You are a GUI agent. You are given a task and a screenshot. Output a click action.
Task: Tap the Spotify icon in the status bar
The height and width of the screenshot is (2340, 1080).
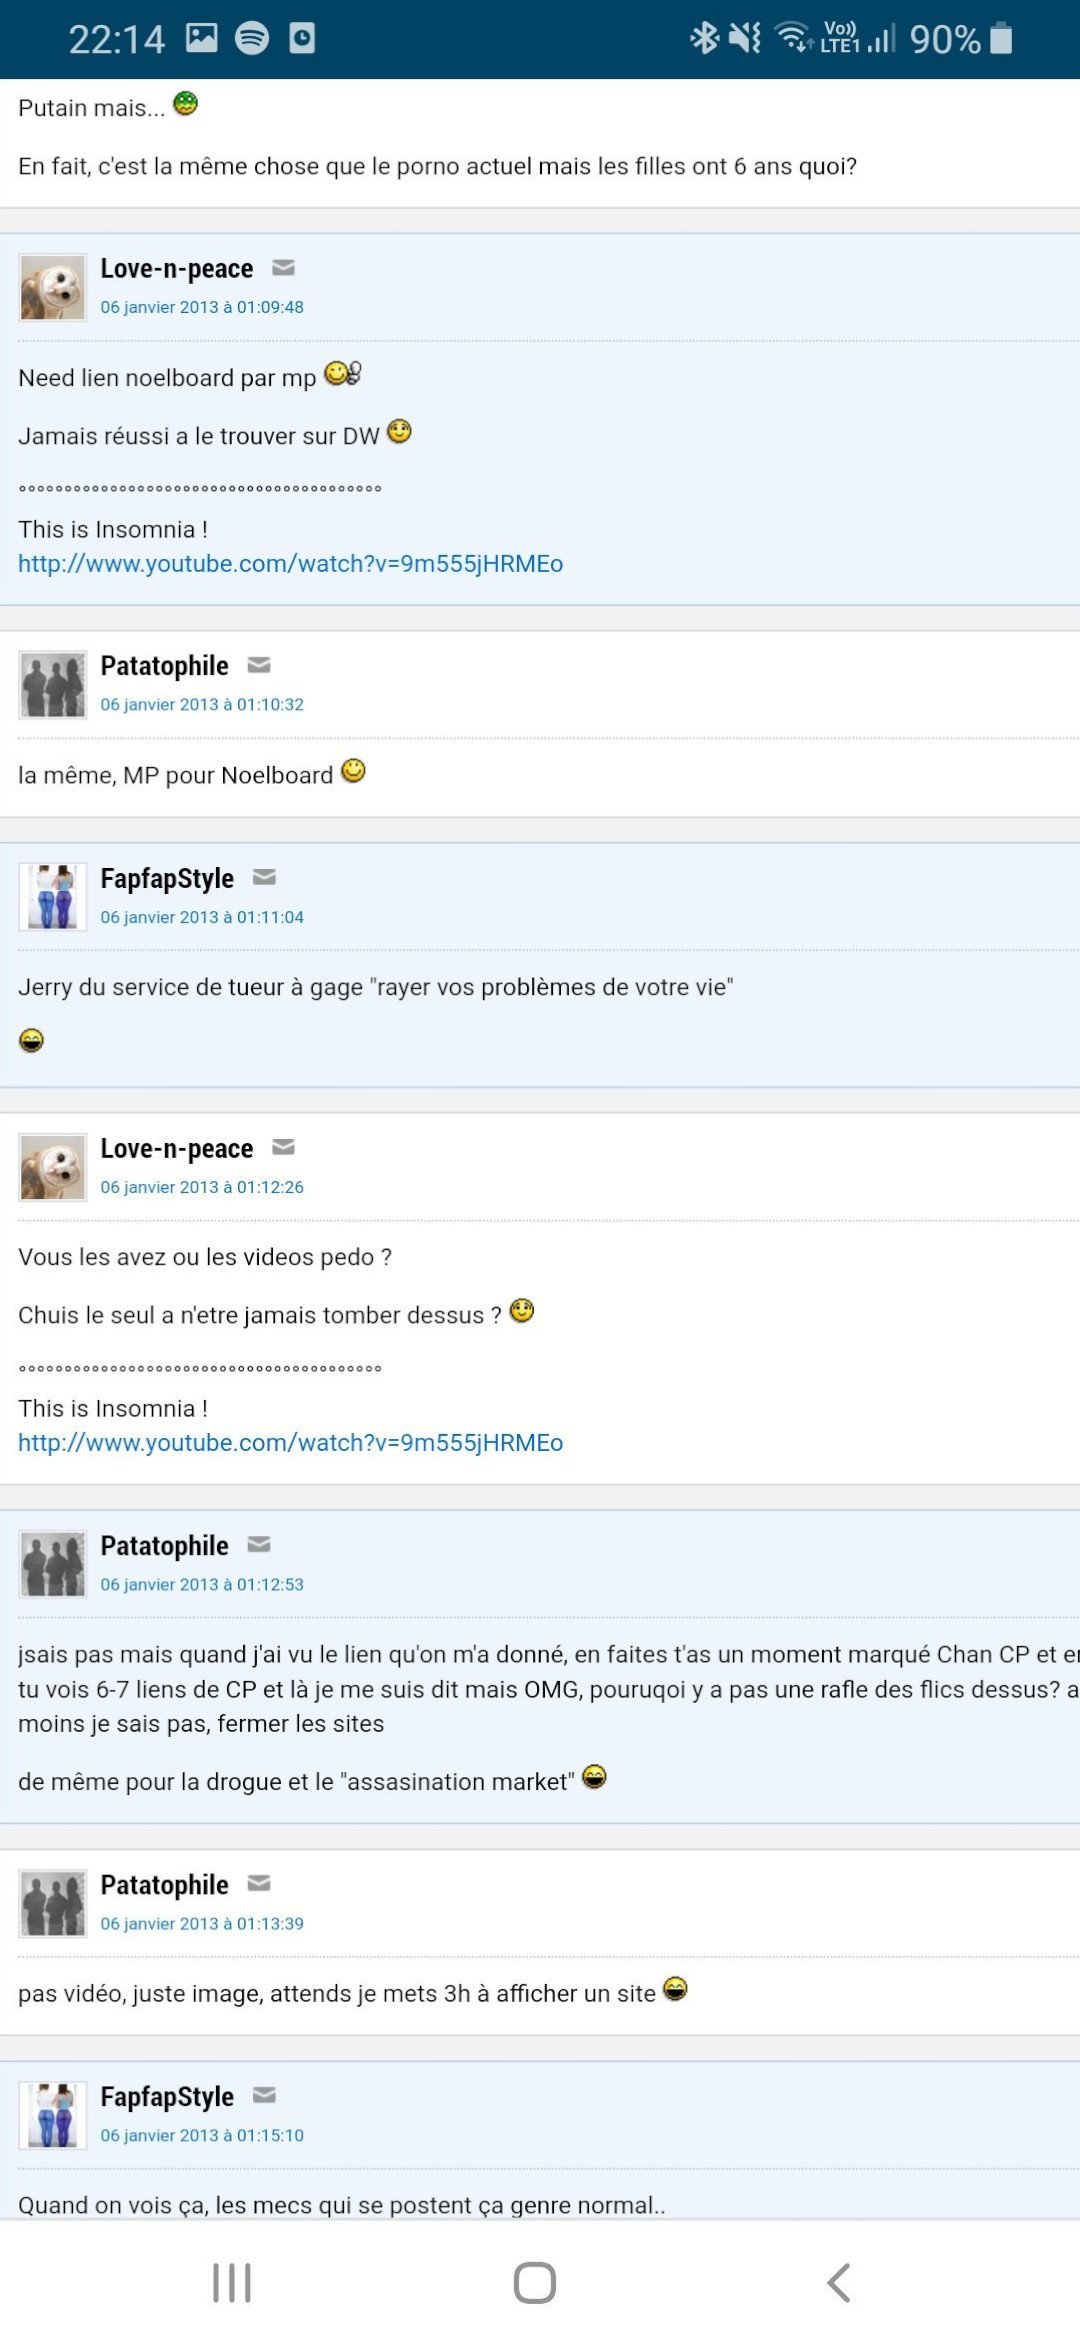pyautogui.click(x=252, y=38)
